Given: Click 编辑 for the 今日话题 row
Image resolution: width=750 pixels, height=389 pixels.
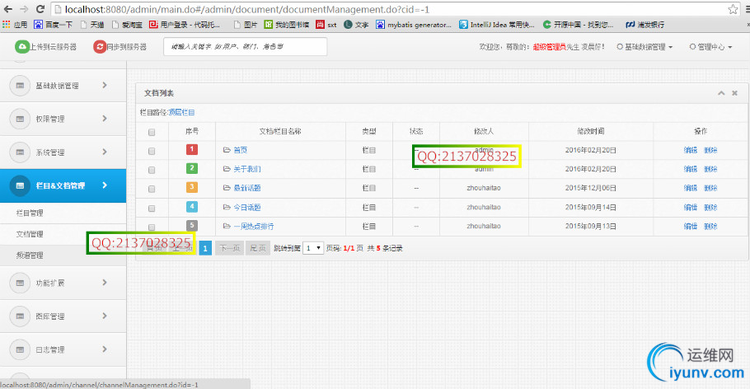Looking at the screenshot, I should 690,207.
